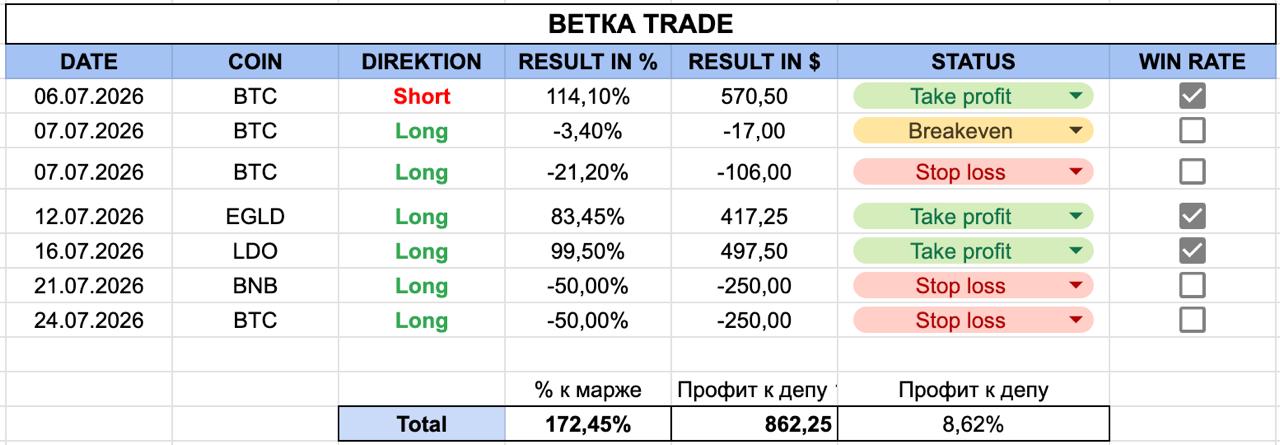The width and height of the screenshot is (1280, 445).
Task: Select the BETKA TRADE title cell
Action: pyautogui.click(x=641, y=24)
